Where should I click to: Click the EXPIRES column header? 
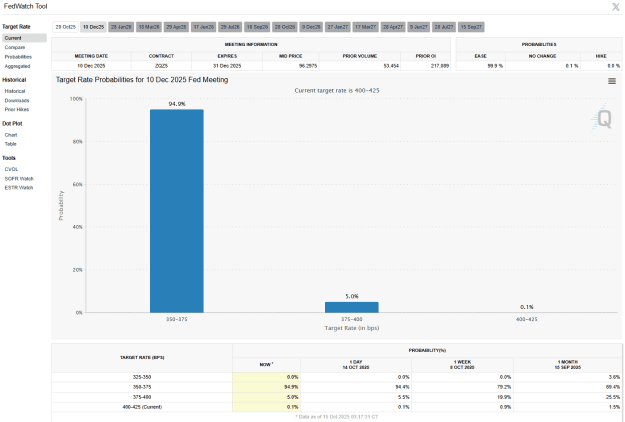click(227, 56)
